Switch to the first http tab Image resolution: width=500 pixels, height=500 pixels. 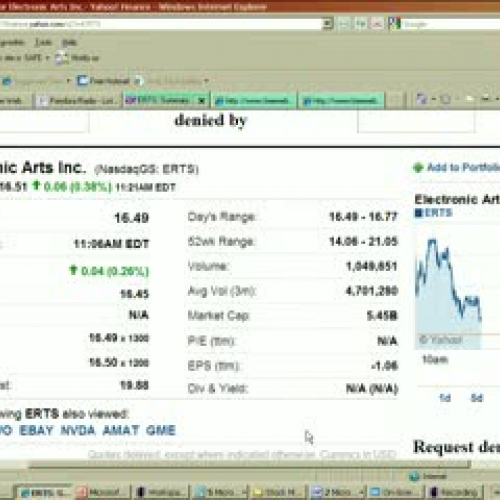click(x=254, y=100)
